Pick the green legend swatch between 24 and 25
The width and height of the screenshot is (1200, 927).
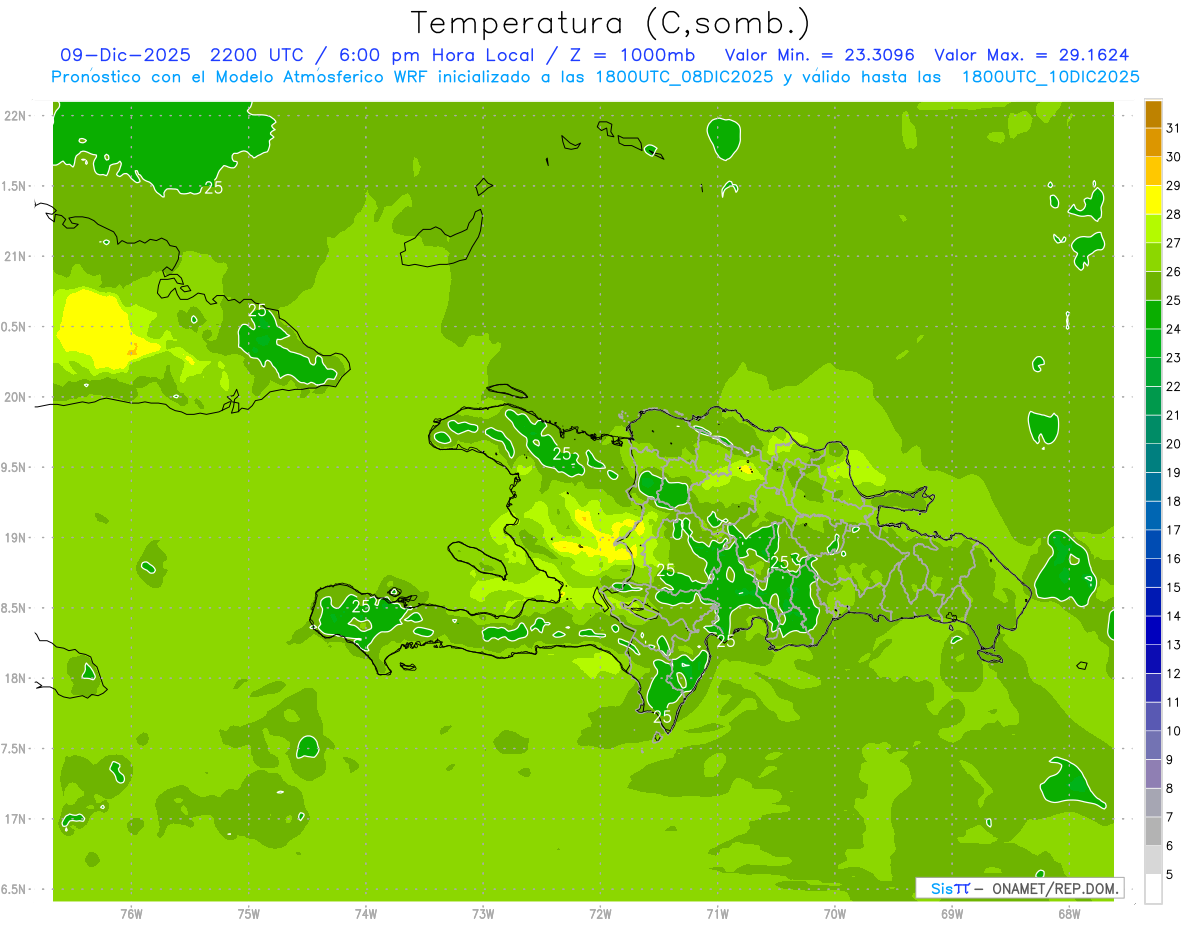click(1153, 315)
